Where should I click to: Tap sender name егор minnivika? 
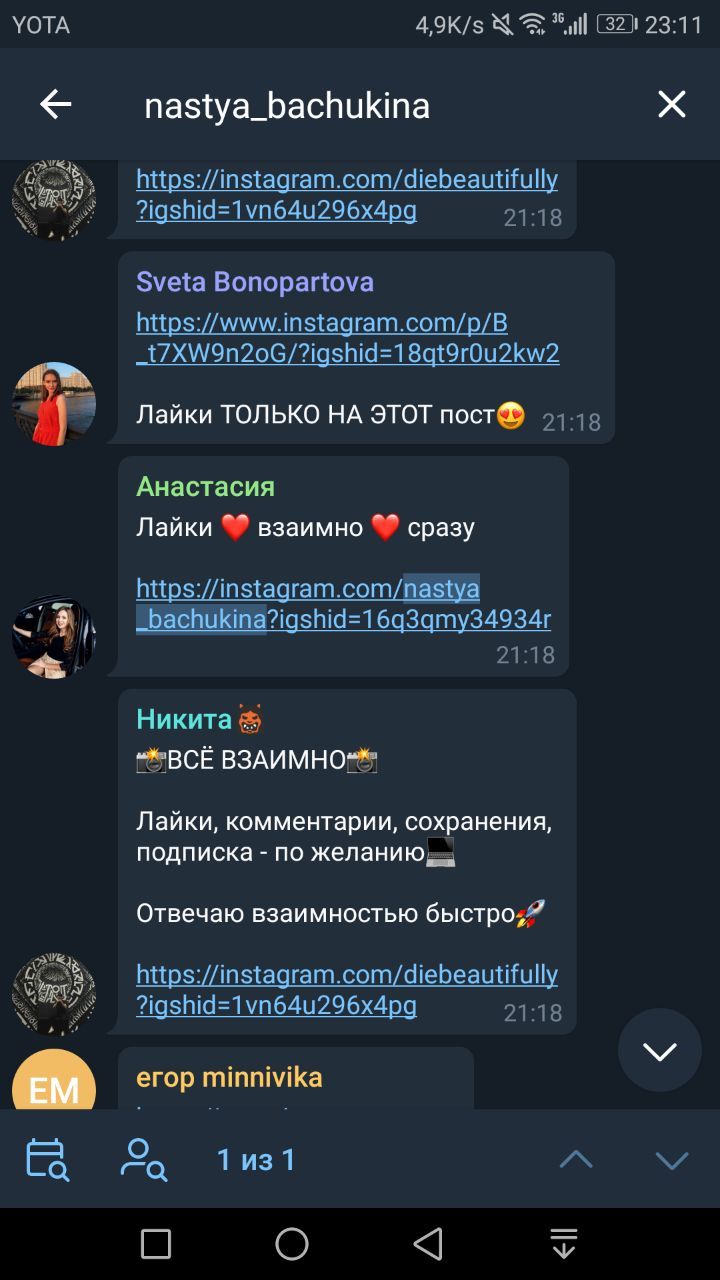tap(229, 1077)
